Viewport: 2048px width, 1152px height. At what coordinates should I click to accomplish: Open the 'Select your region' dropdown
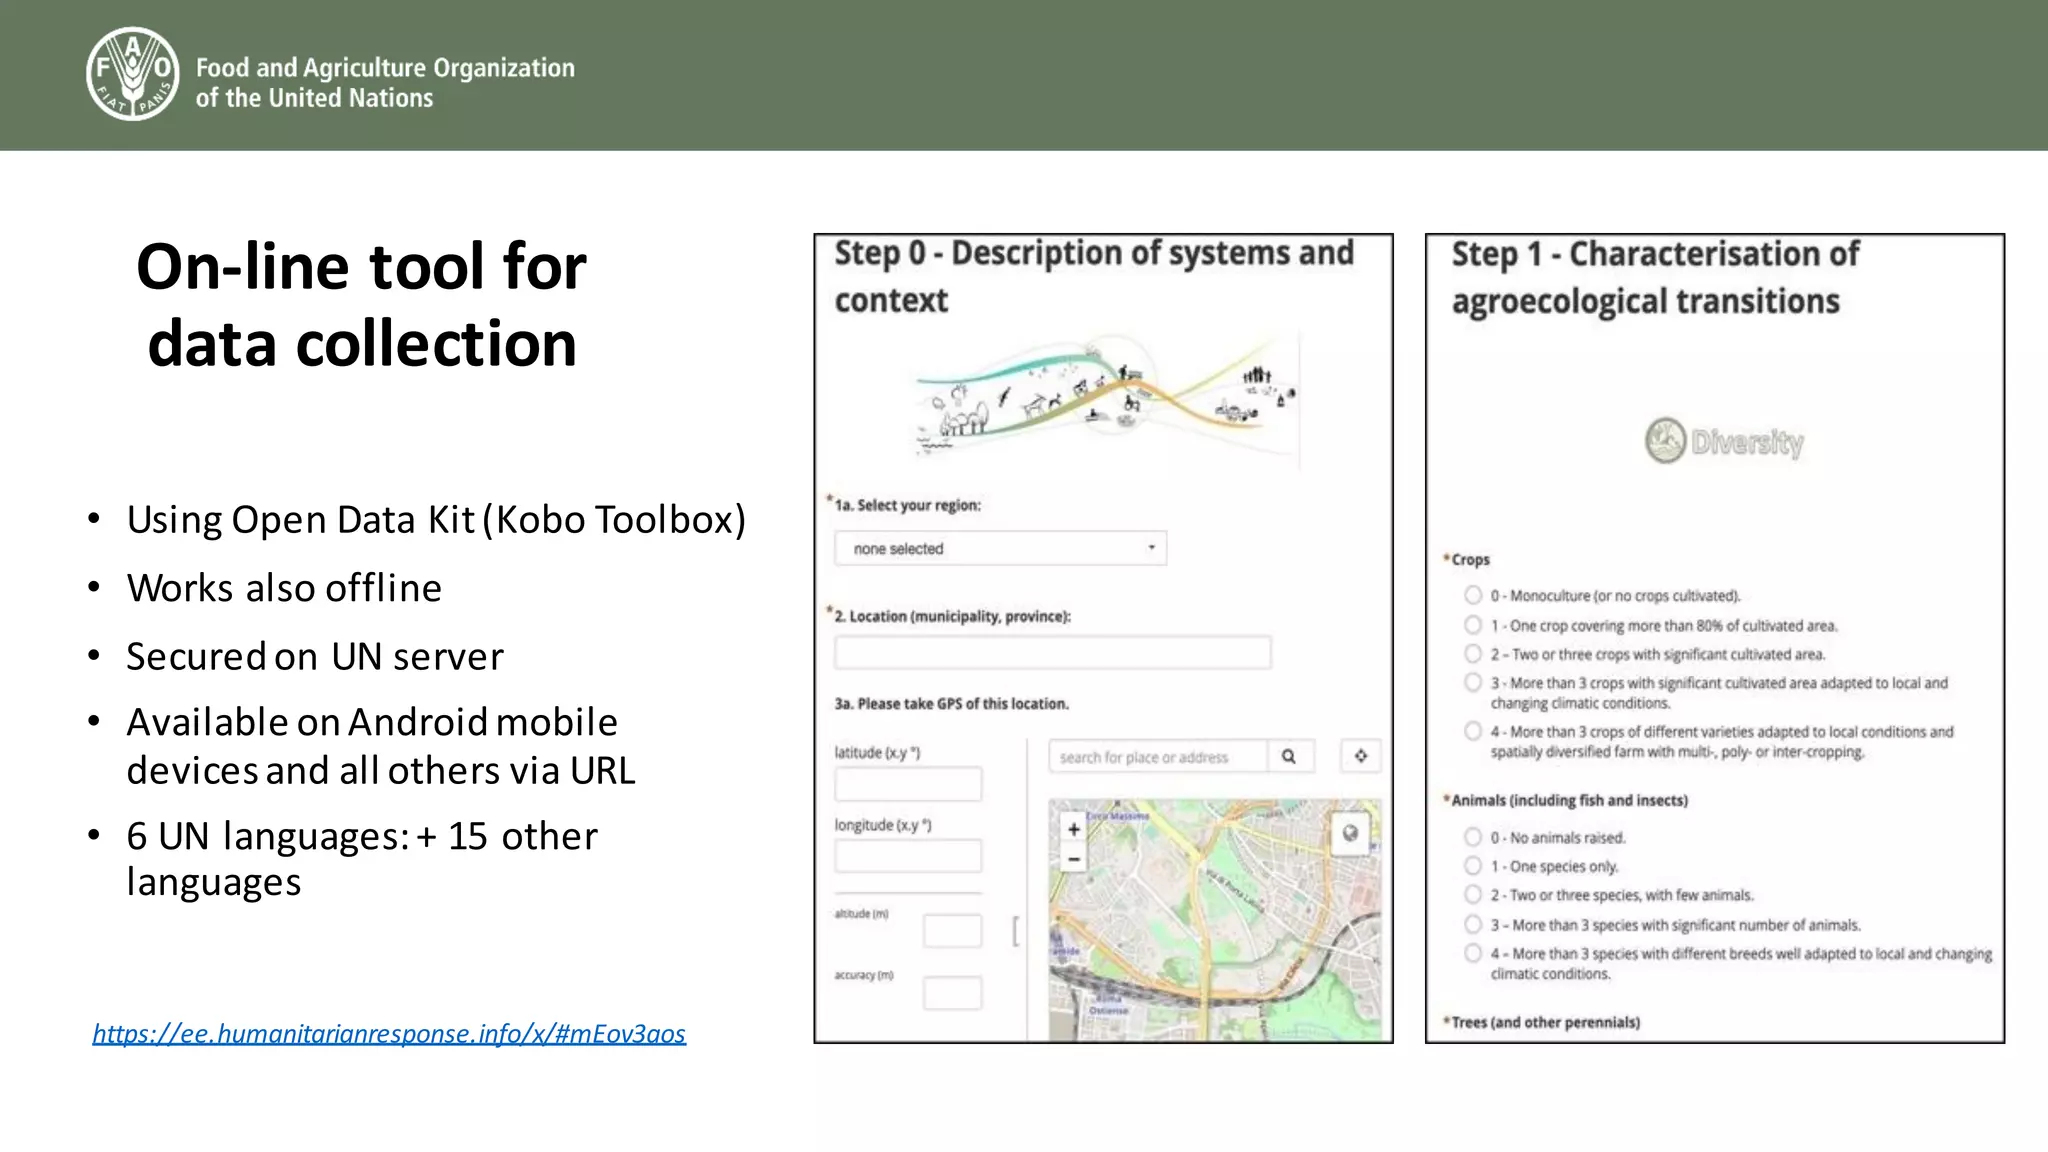tap(1001, 548)
